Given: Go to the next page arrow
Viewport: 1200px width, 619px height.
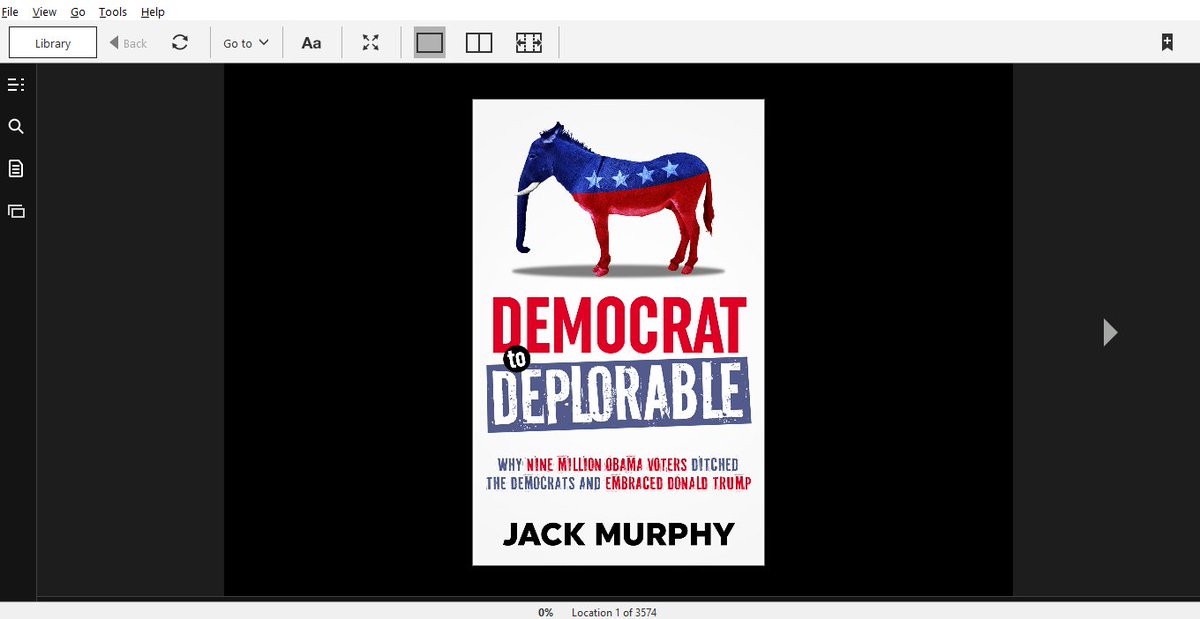Looking at the screenshot, I should 1110,332.
